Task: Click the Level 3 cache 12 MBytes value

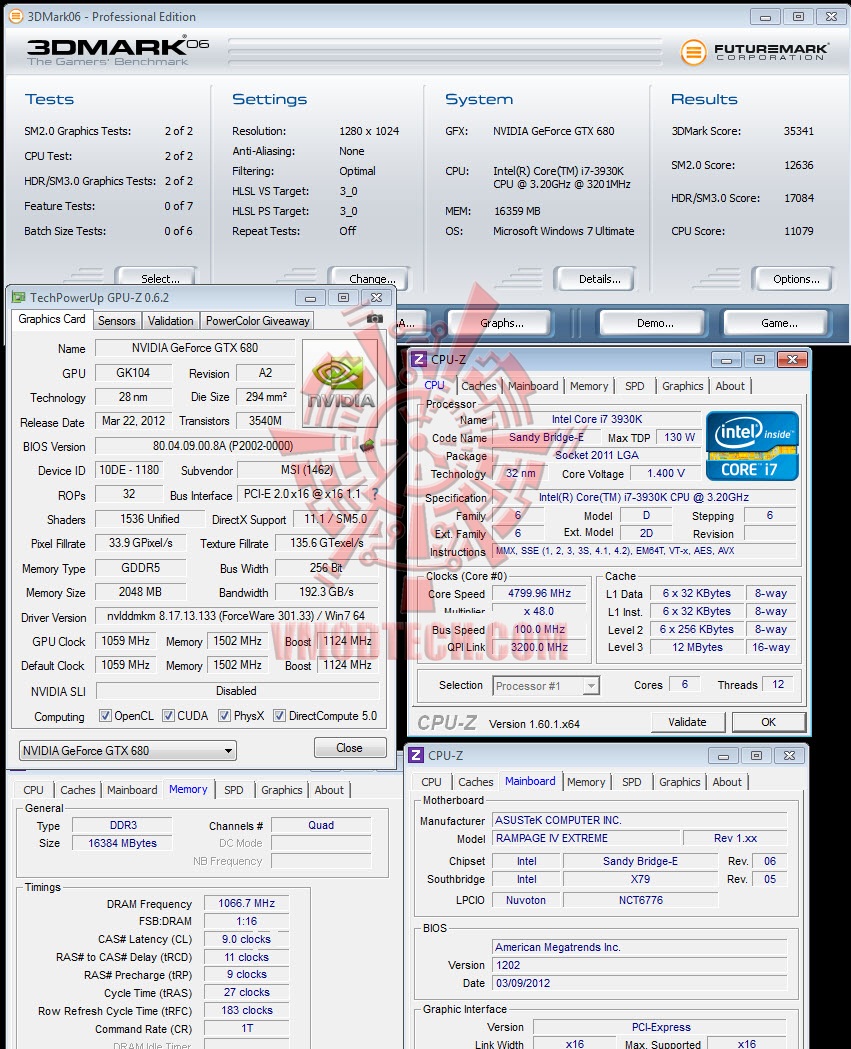Action: tap(697, 647)
